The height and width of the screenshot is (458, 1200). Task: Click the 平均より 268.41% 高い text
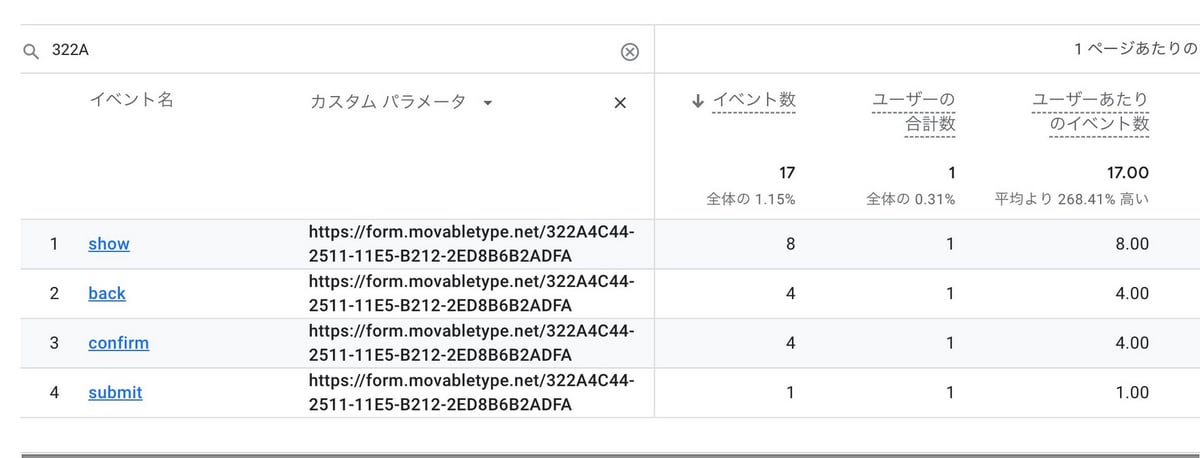1072,199
